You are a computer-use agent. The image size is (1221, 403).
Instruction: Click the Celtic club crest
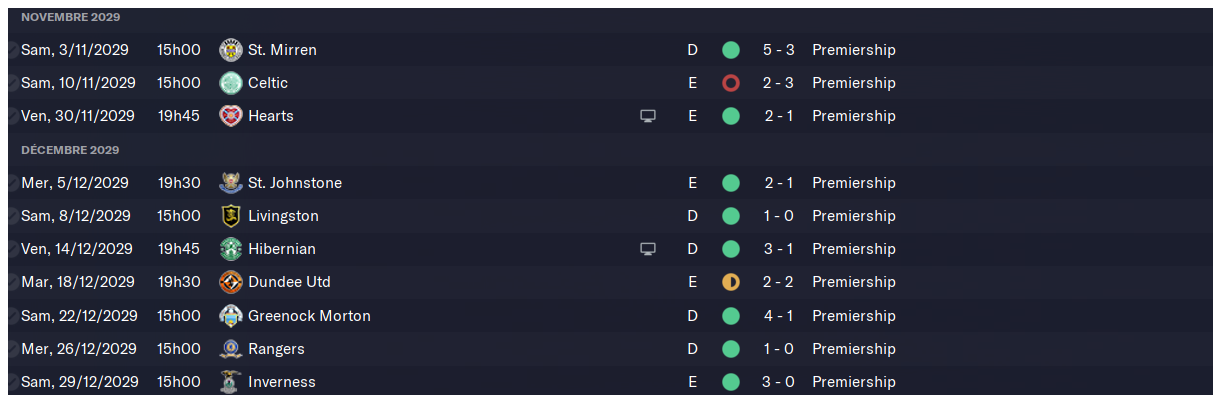[231, 83]
